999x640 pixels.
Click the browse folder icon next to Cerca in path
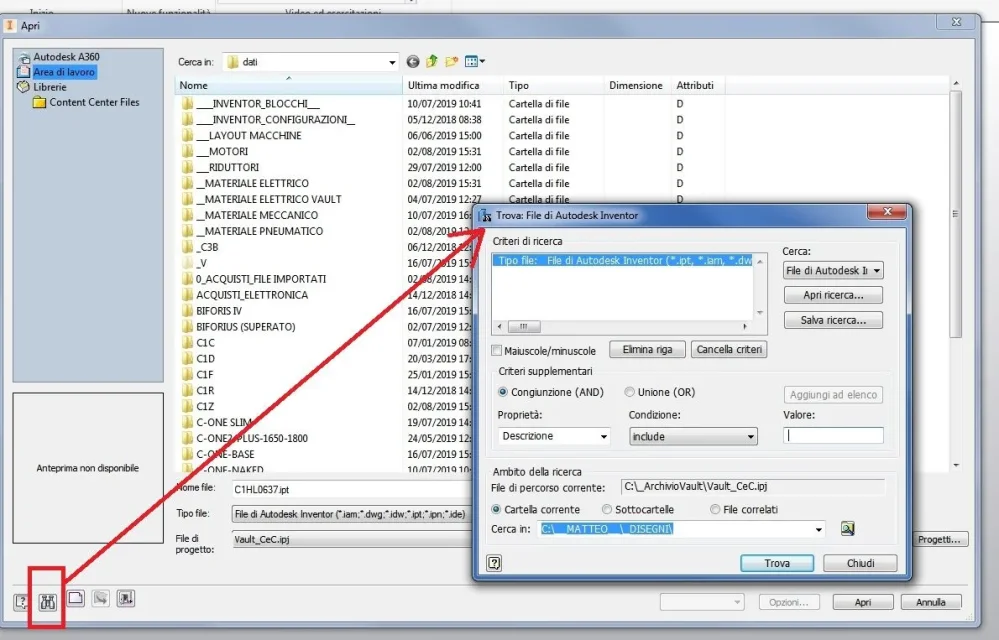pos(847,529)
